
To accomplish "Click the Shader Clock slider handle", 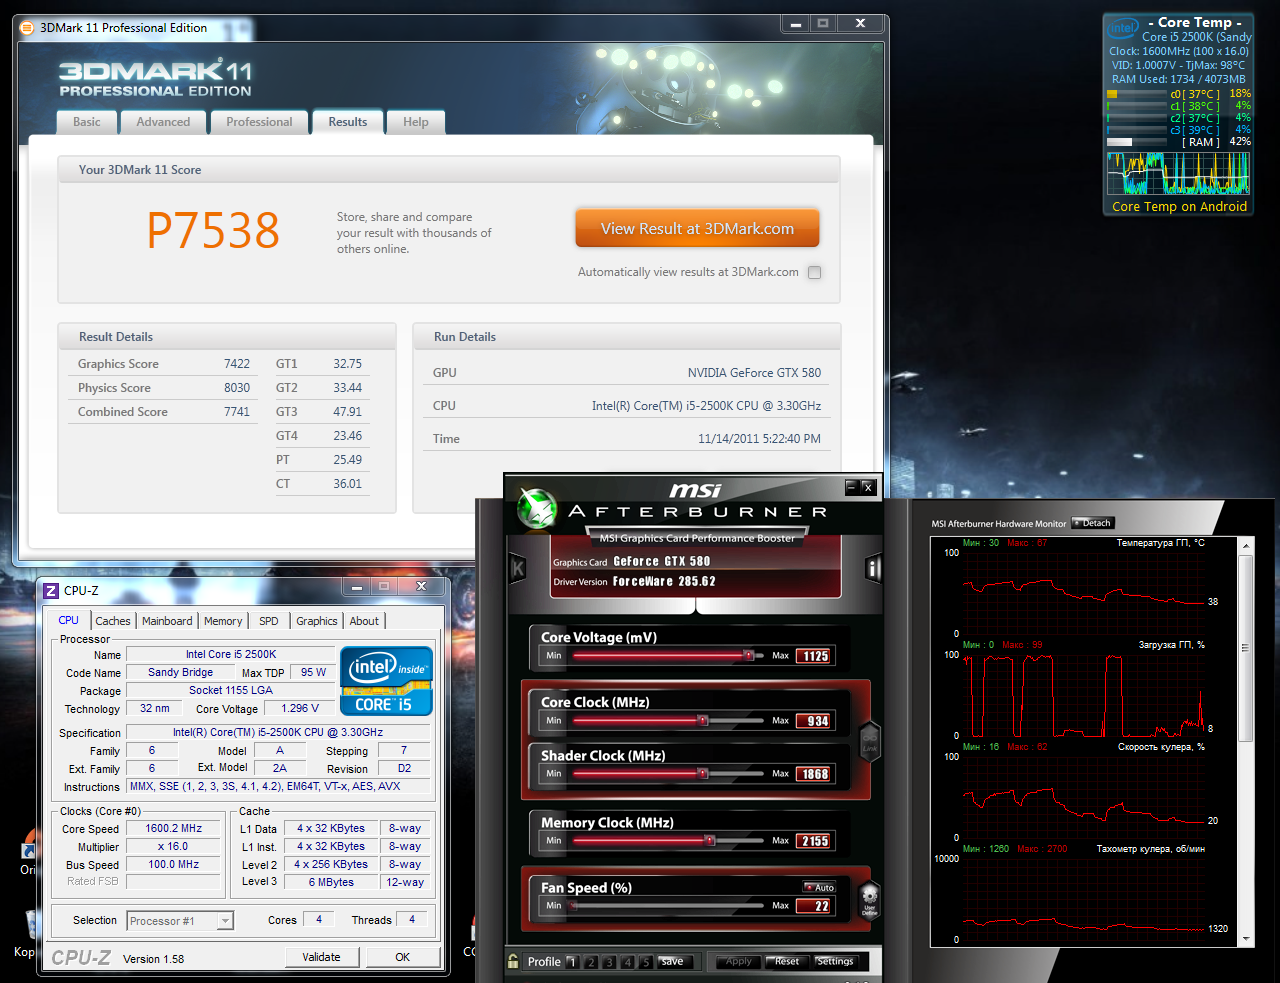I will 702,773.
